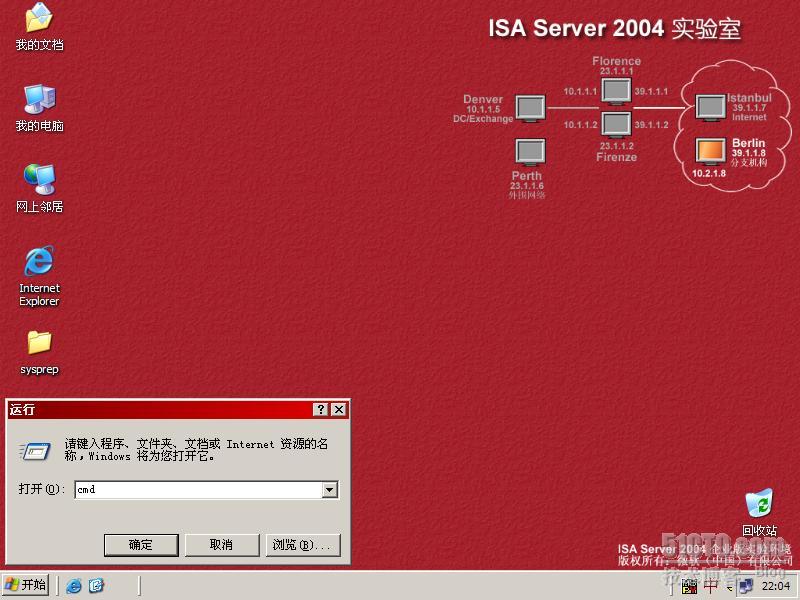This screenshot has height=600, width=800.
Task: Click the 中 input method tray icon
Action: (x=710, y=586)
